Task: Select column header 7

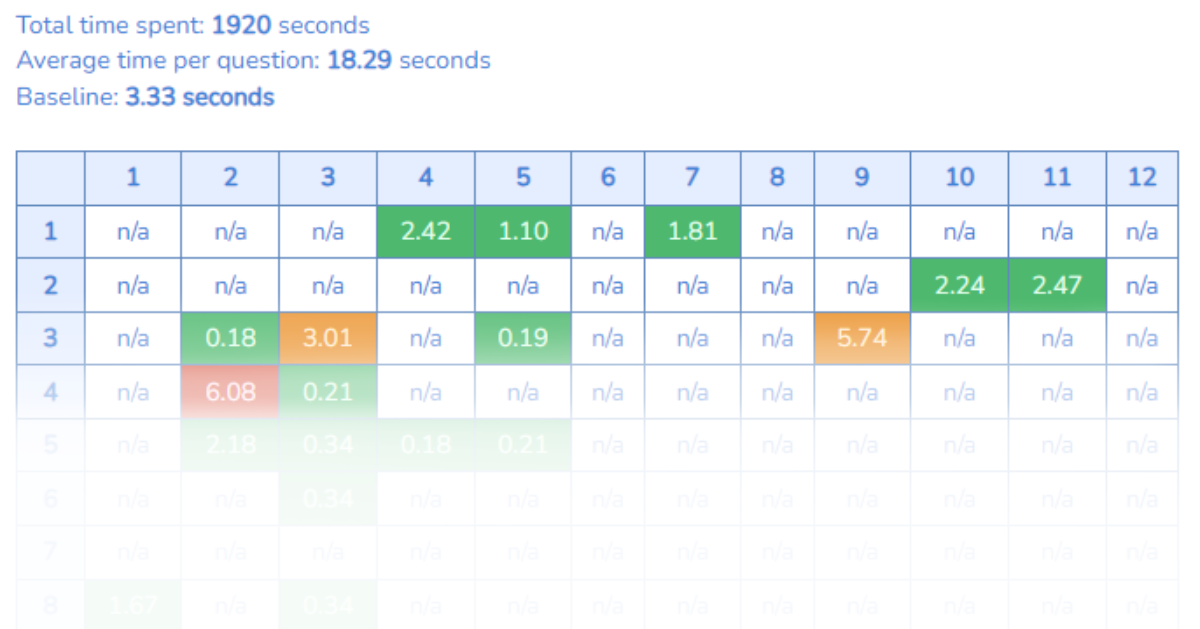Action: 692,178
